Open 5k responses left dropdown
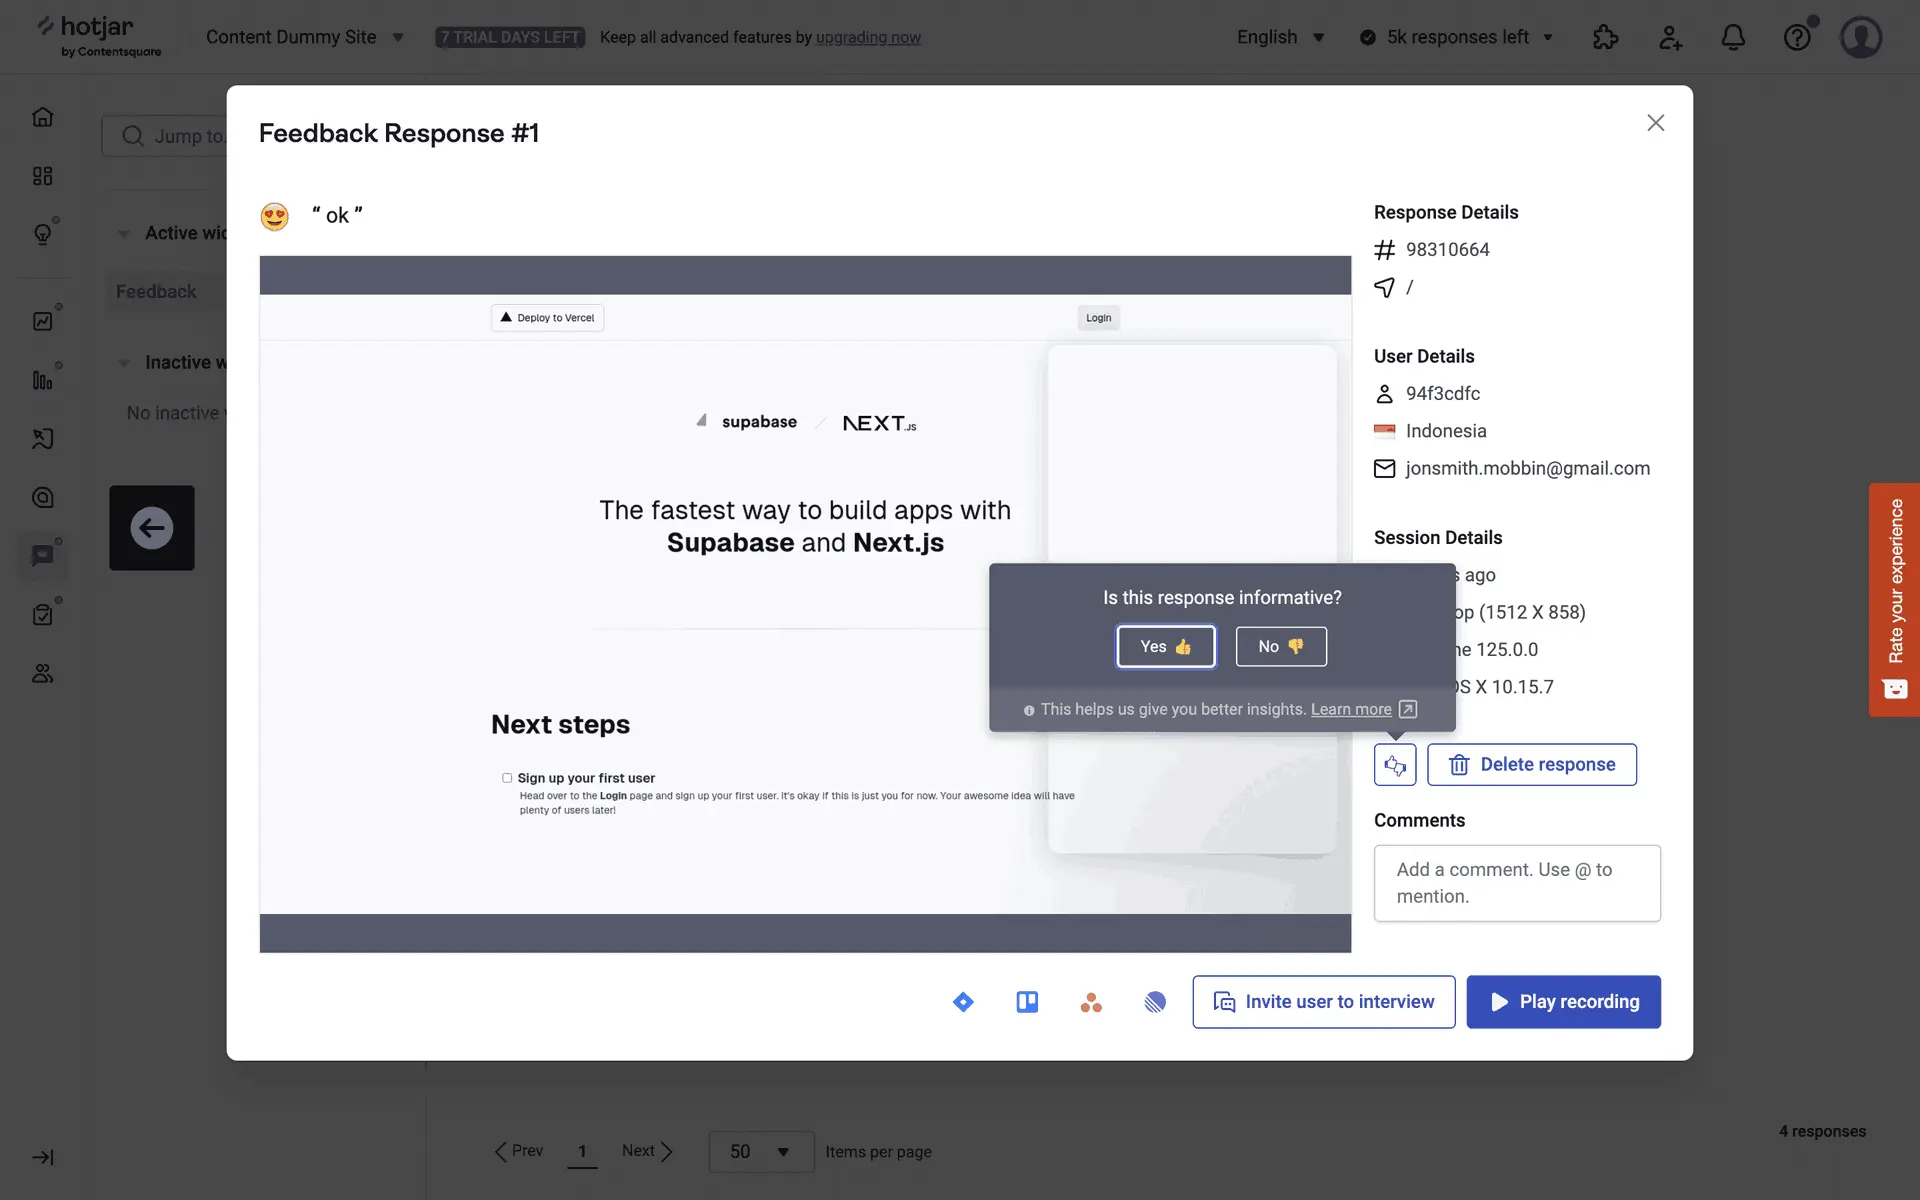 tap(1457, 37)
